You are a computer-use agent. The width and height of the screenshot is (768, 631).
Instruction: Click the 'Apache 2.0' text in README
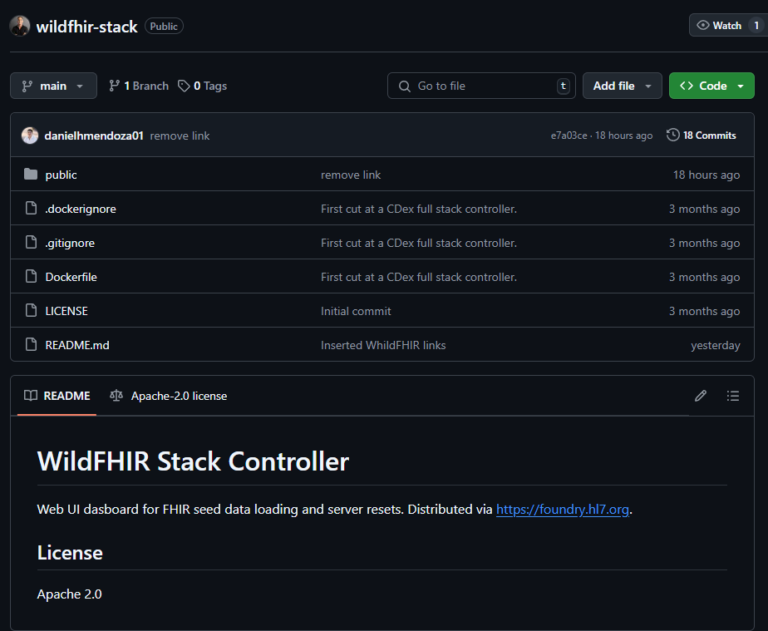(x=70, y=594)
